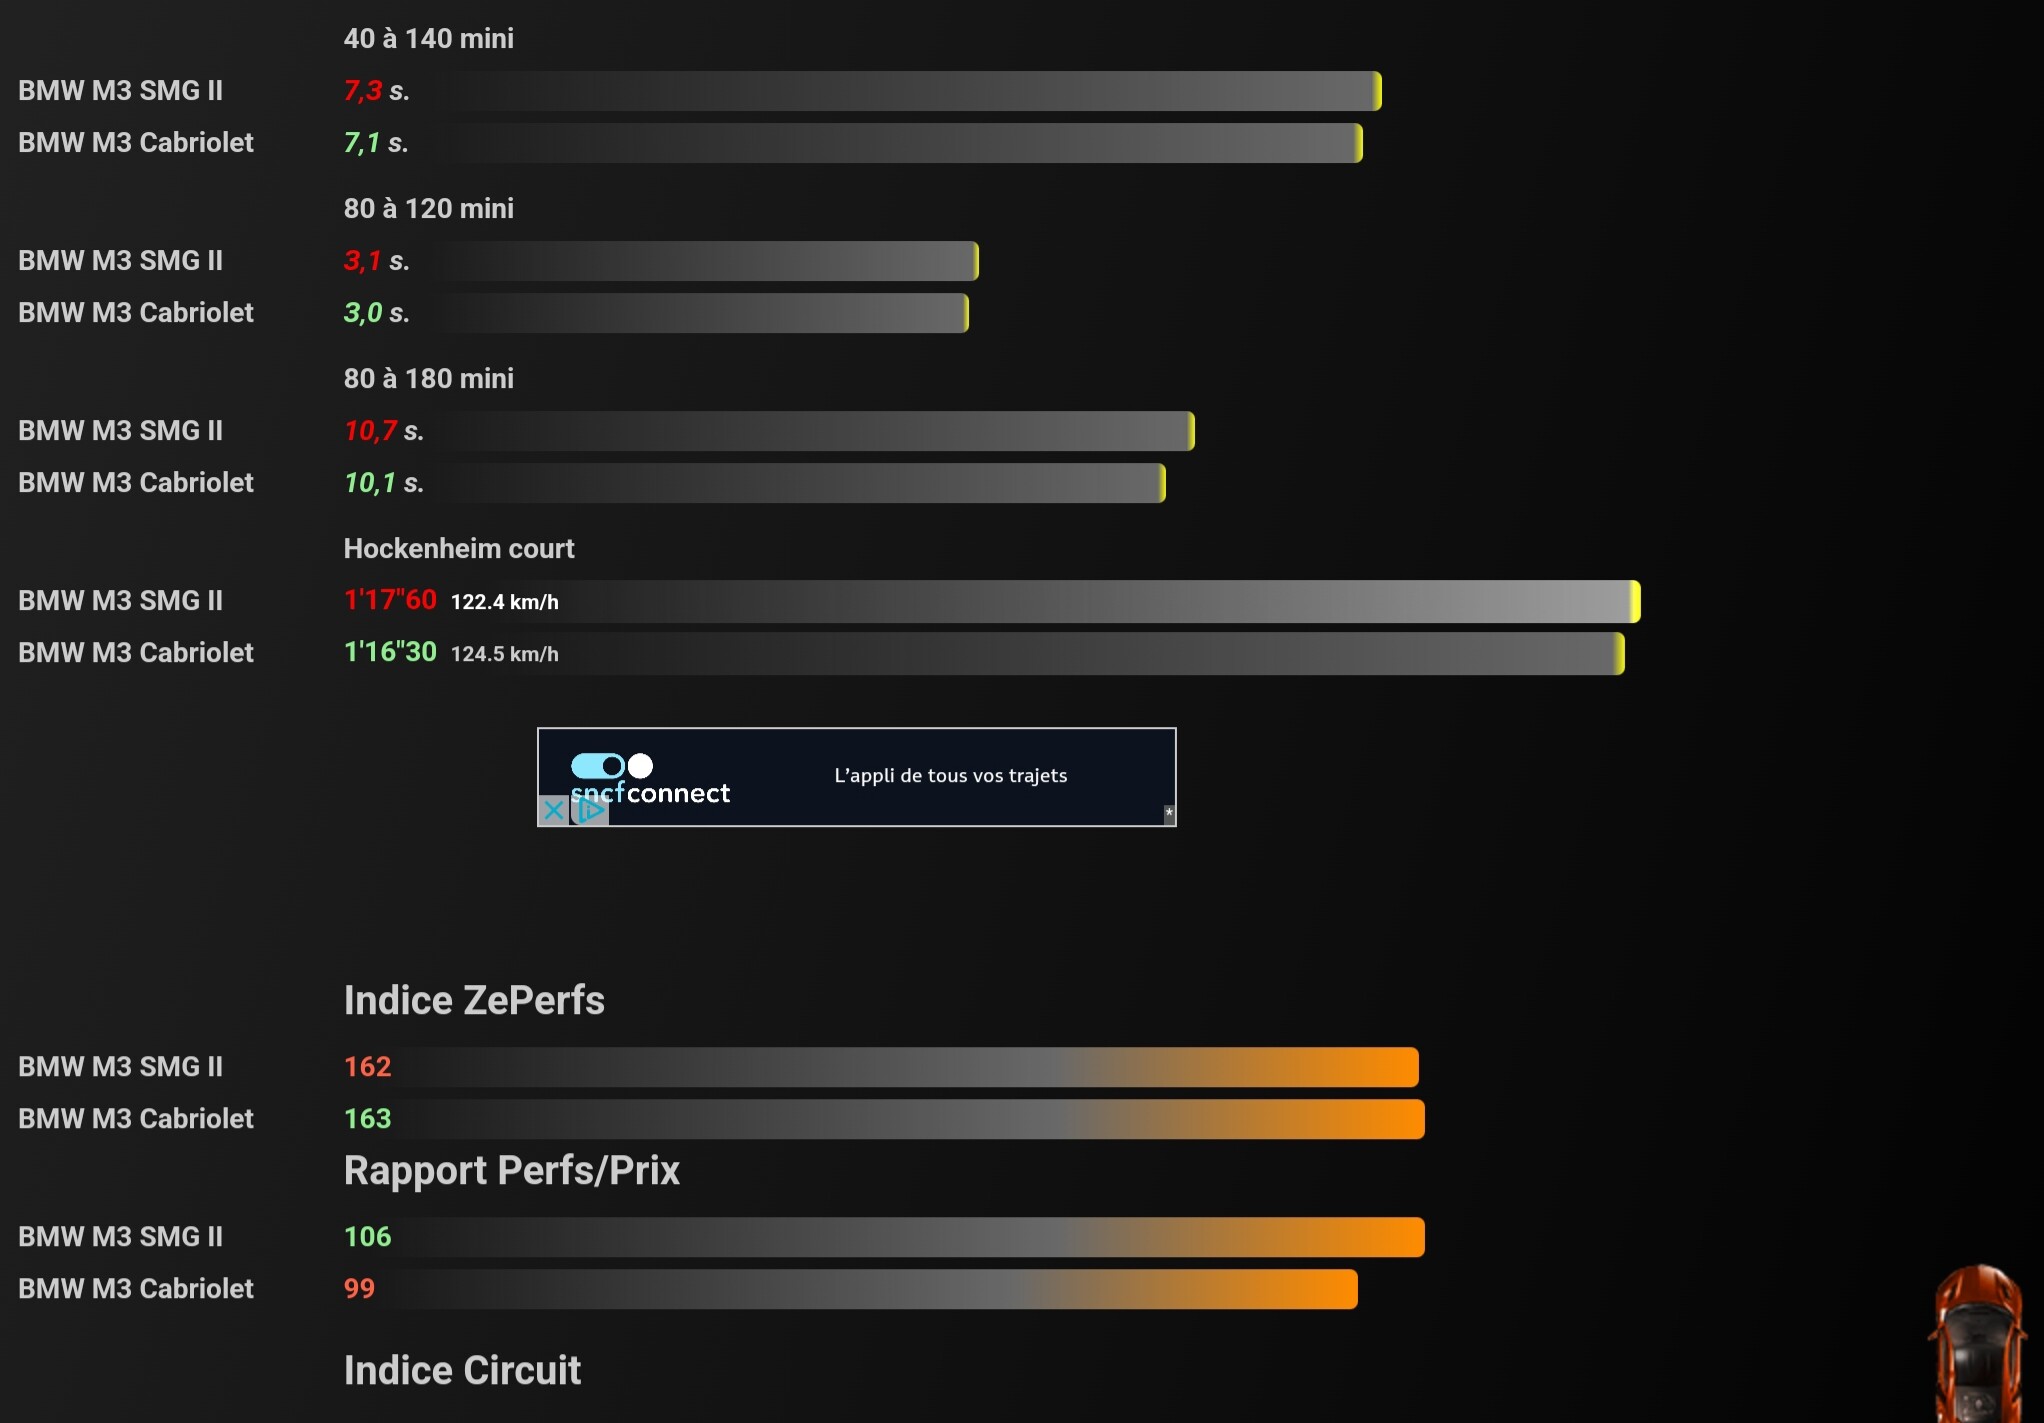This screenshot has height=1423, width=2044.
Task: Click the Indice Circuit heading
Action: point(462,1370)
